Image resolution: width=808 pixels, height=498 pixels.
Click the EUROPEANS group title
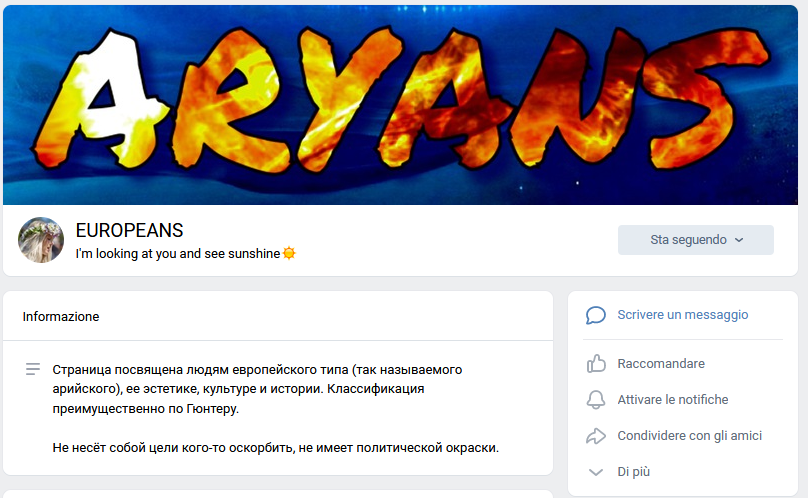129,230
